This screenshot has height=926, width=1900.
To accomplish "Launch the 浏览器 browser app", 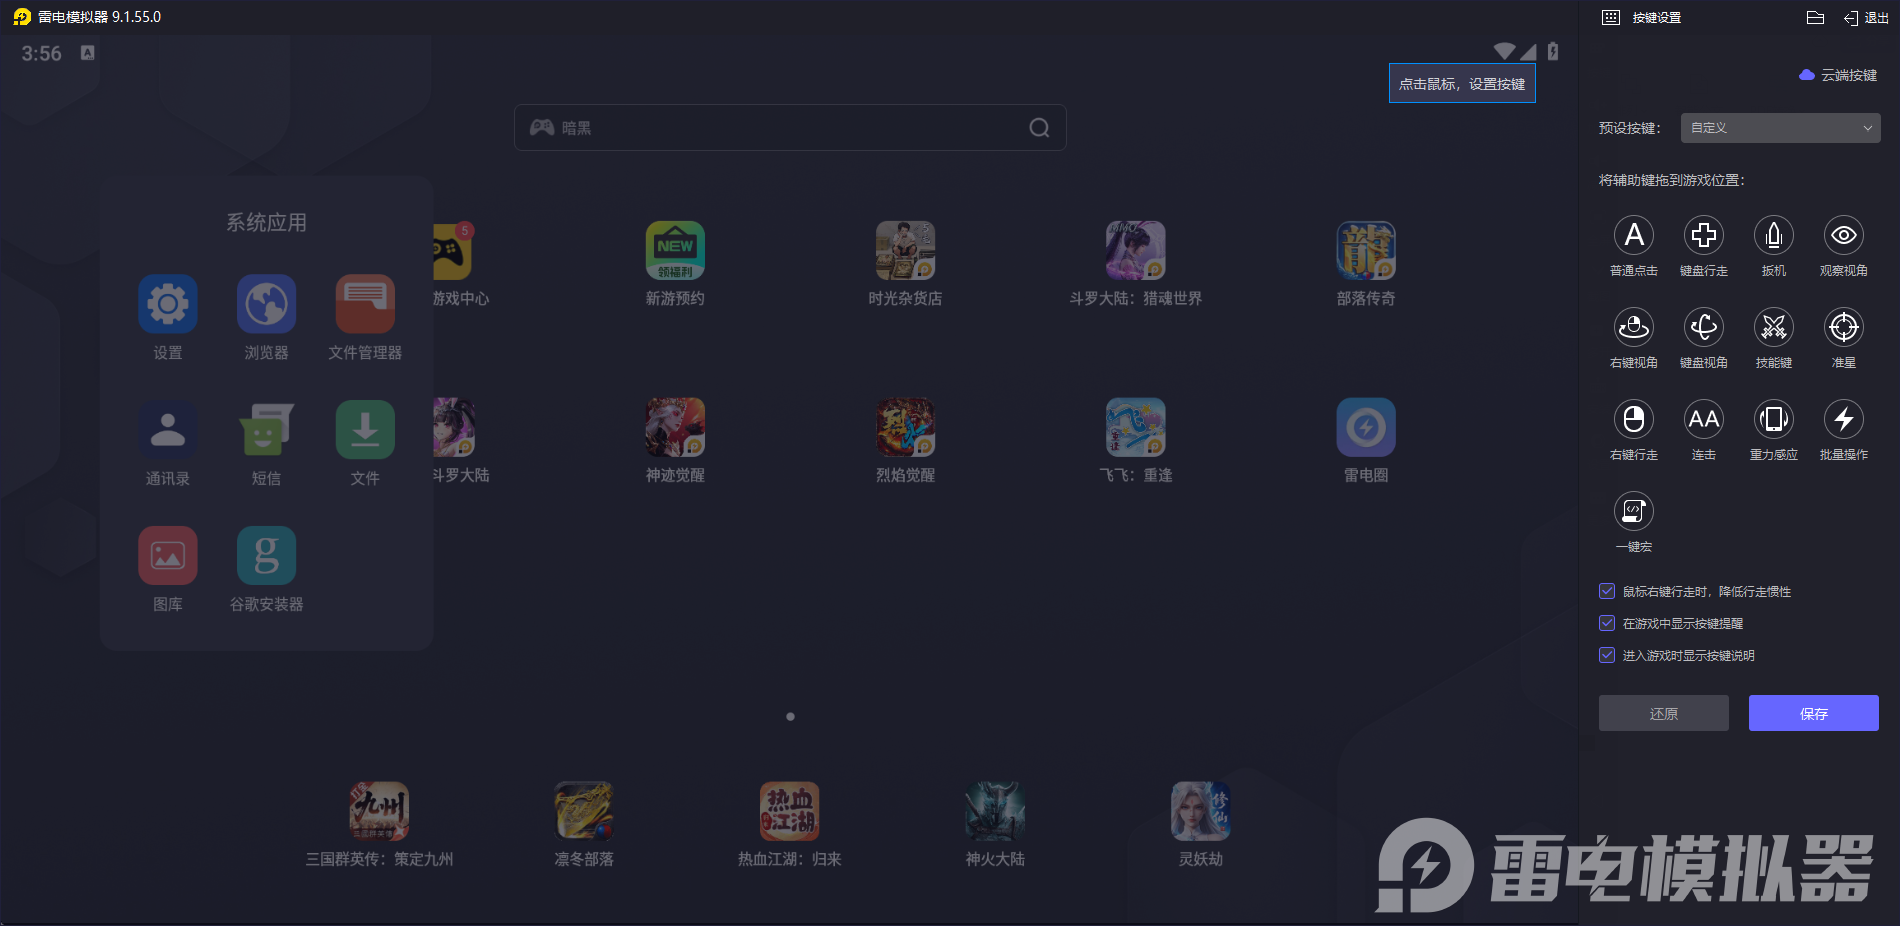I will click(x=266, y=304).
